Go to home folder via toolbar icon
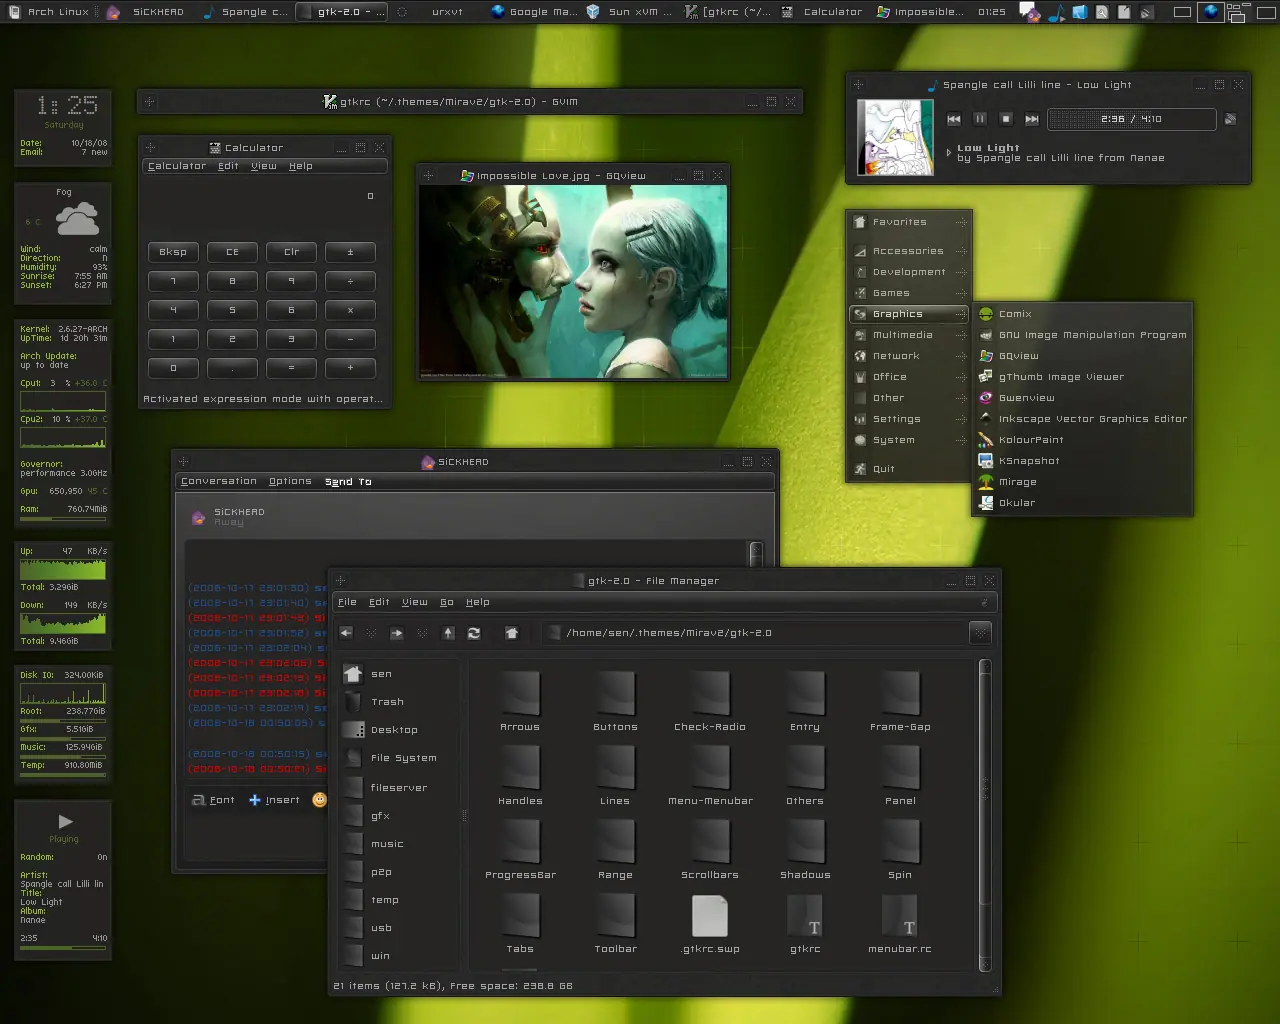This screenshot has height=1024, width=1280. coord(511,633)
